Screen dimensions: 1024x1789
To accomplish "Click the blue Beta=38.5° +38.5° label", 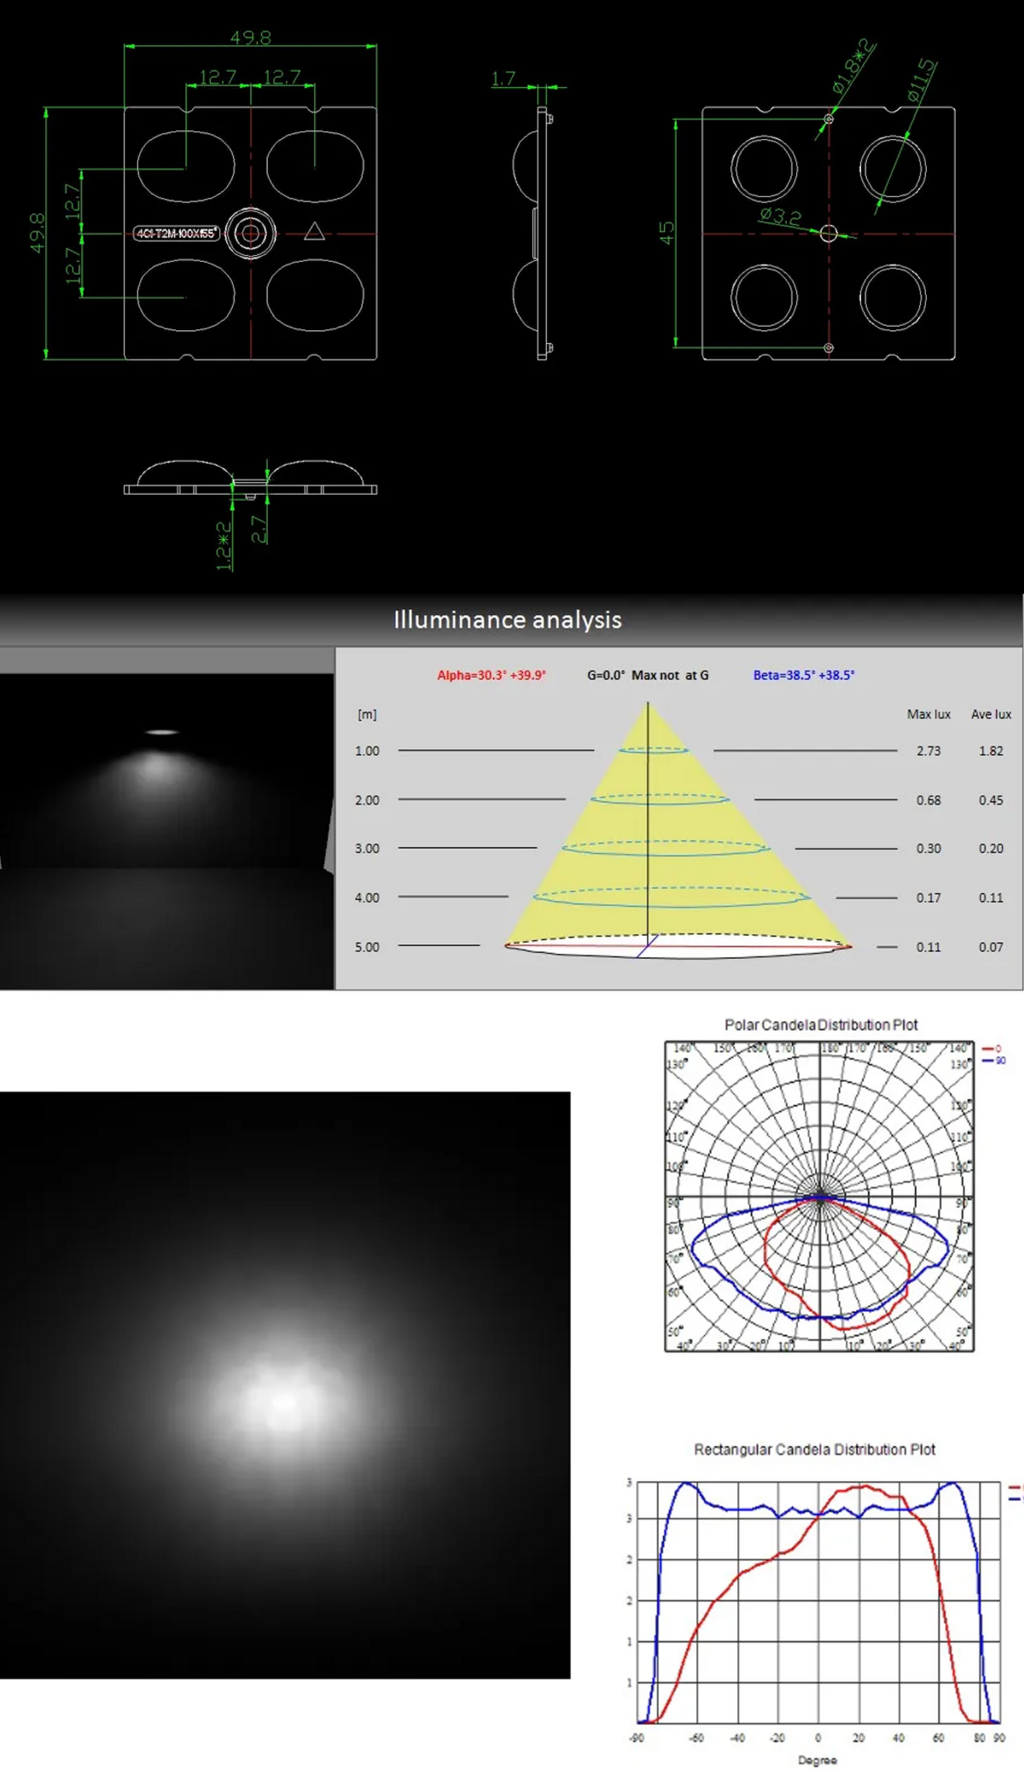I will (804, 675).
